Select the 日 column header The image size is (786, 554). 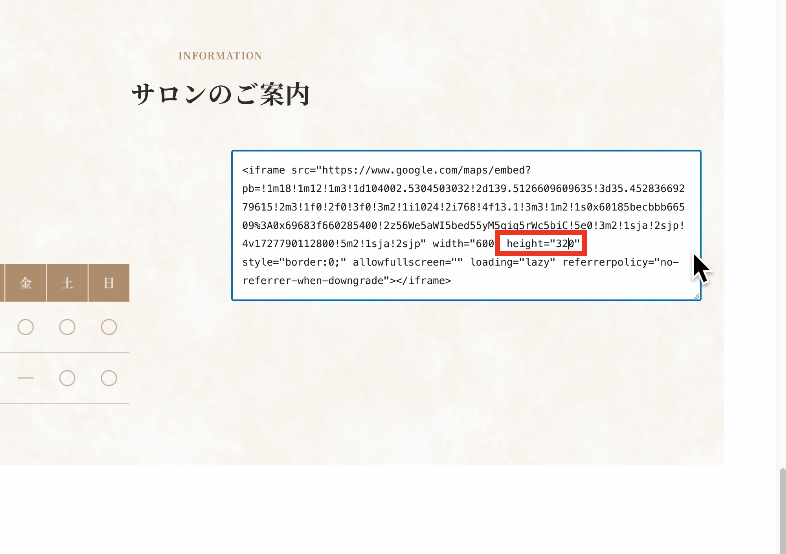109,284
